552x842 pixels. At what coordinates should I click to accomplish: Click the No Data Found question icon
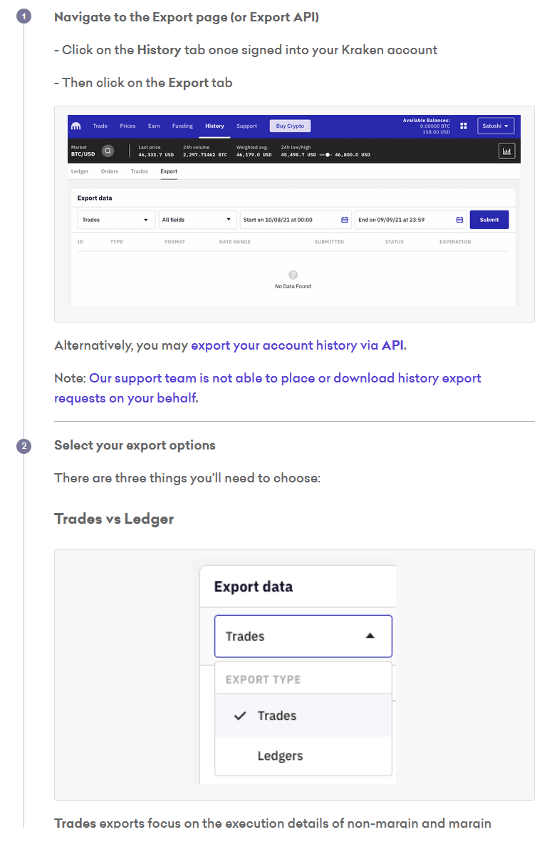(293, 274)
